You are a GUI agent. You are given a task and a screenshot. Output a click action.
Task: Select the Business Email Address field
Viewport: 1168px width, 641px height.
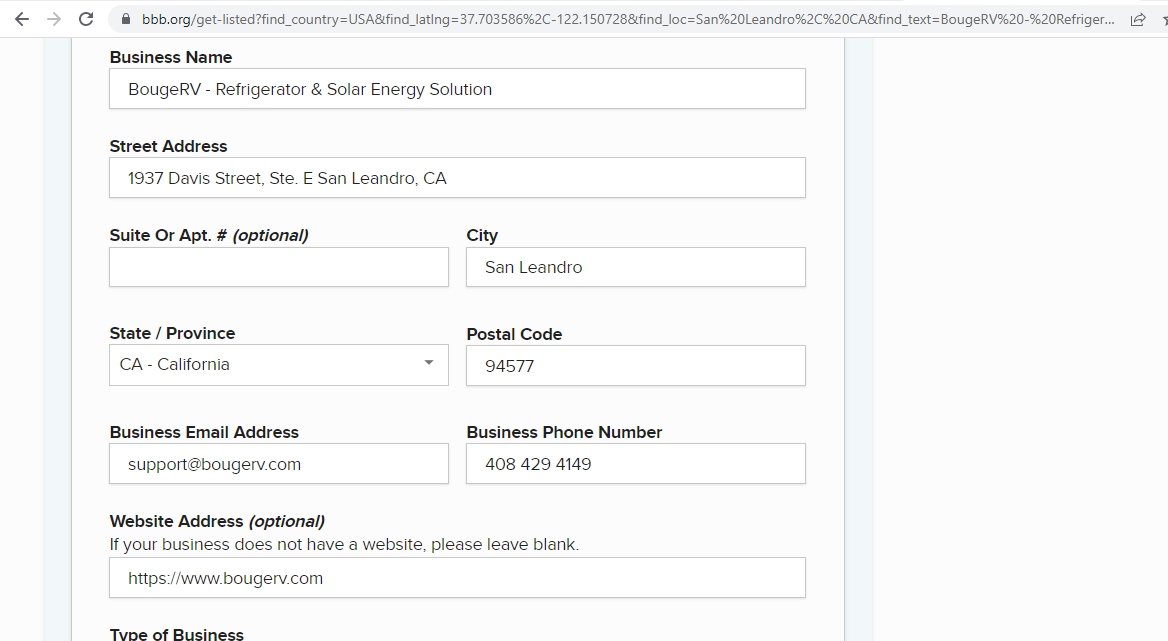278,464
